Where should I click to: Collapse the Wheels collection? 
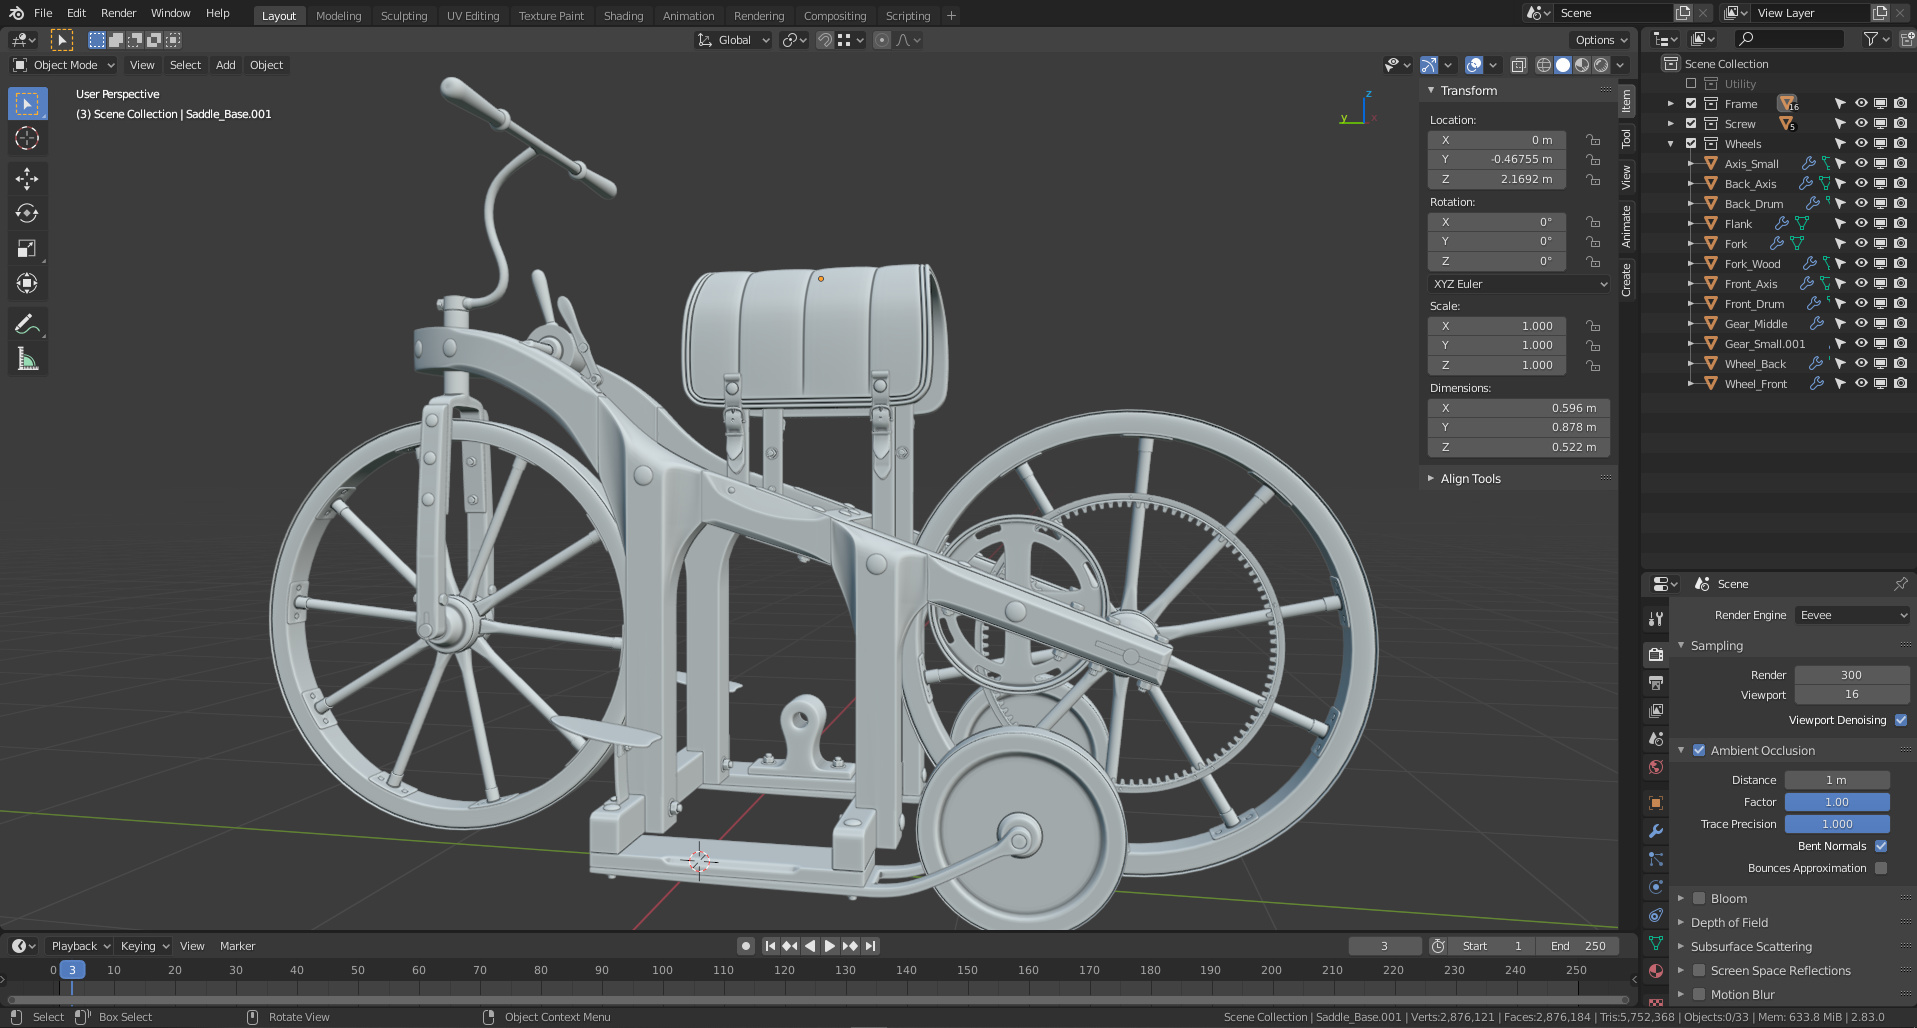(x=1670, y=144)
